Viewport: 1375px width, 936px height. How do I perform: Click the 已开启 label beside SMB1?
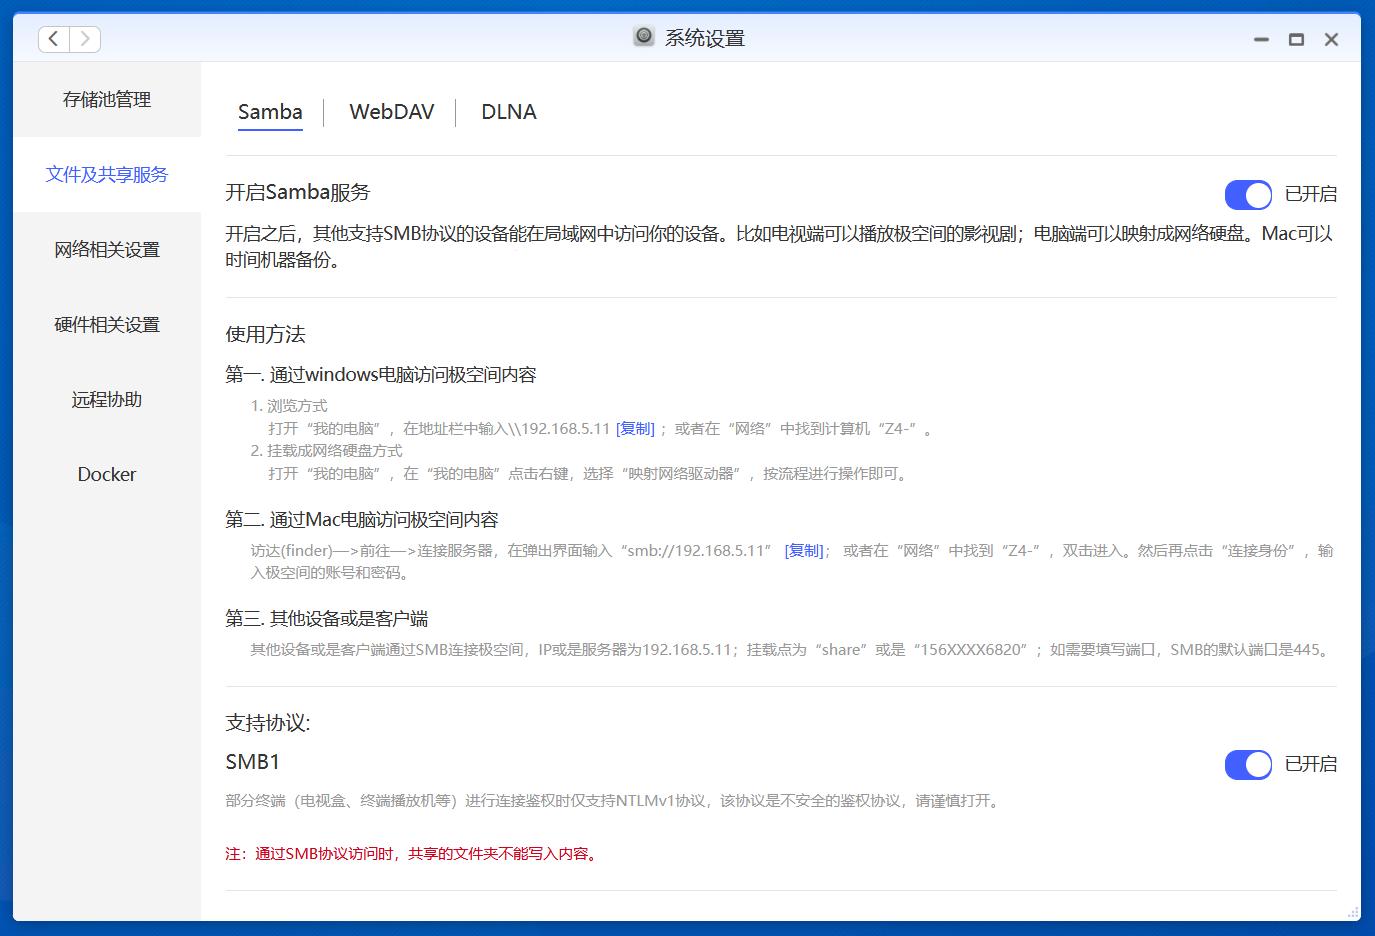pos(1311,764)
